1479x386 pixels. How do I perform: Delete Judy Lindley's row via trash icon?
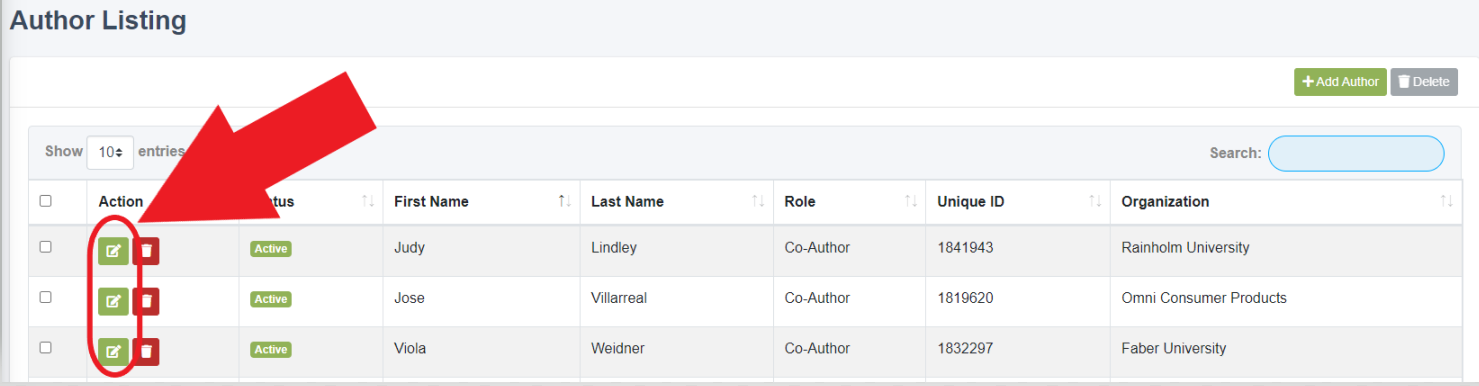(x=147, y=251)
